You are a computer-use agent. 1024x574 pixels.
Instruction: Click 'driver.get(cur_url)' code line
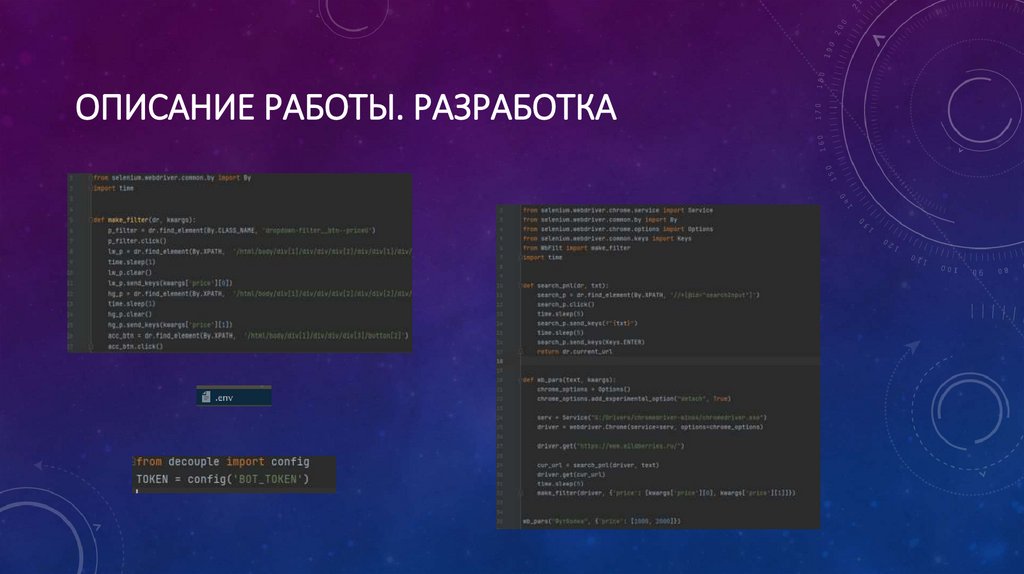click(571, 475)
